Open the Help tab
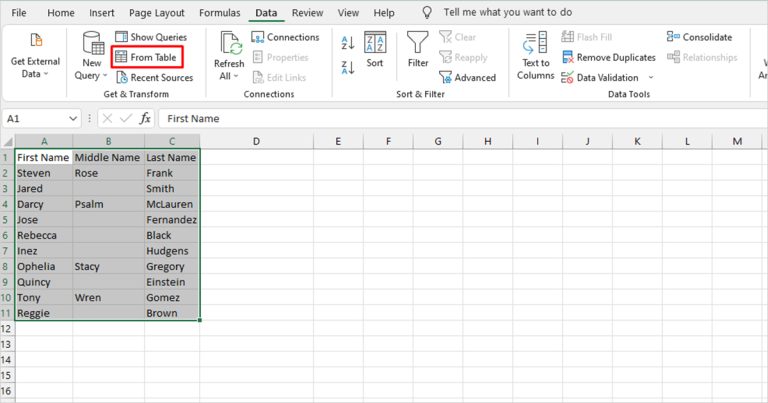The image size is (768, 403). point(384,13)
